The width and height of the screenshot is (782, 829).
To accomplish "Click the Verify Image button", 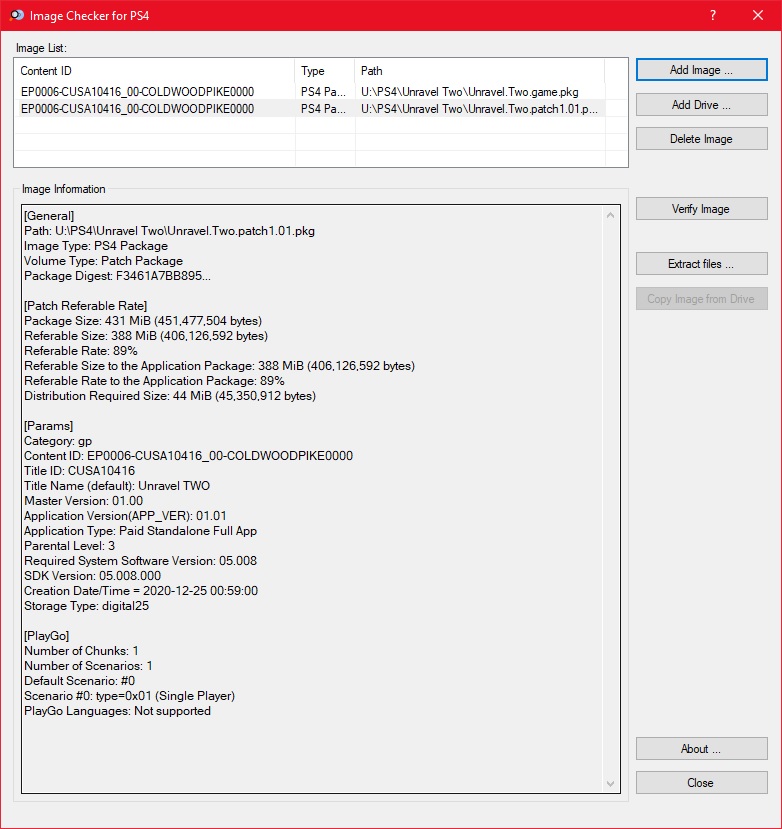I will point(701,209).
